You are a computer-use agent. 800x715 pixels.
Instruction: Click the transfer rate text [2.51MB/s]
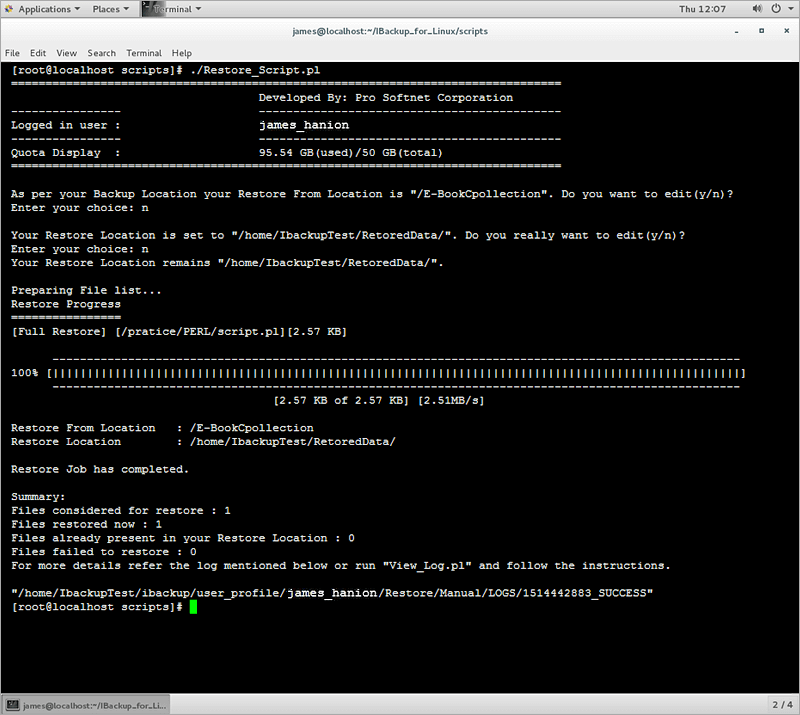point(451,401)
